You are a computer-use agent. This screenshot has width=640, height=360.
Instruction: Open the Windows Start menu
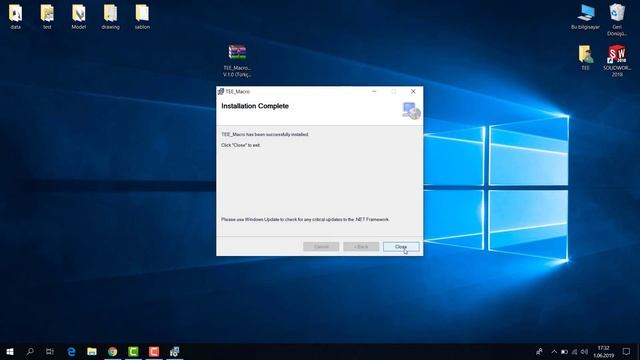coord(10,351)
